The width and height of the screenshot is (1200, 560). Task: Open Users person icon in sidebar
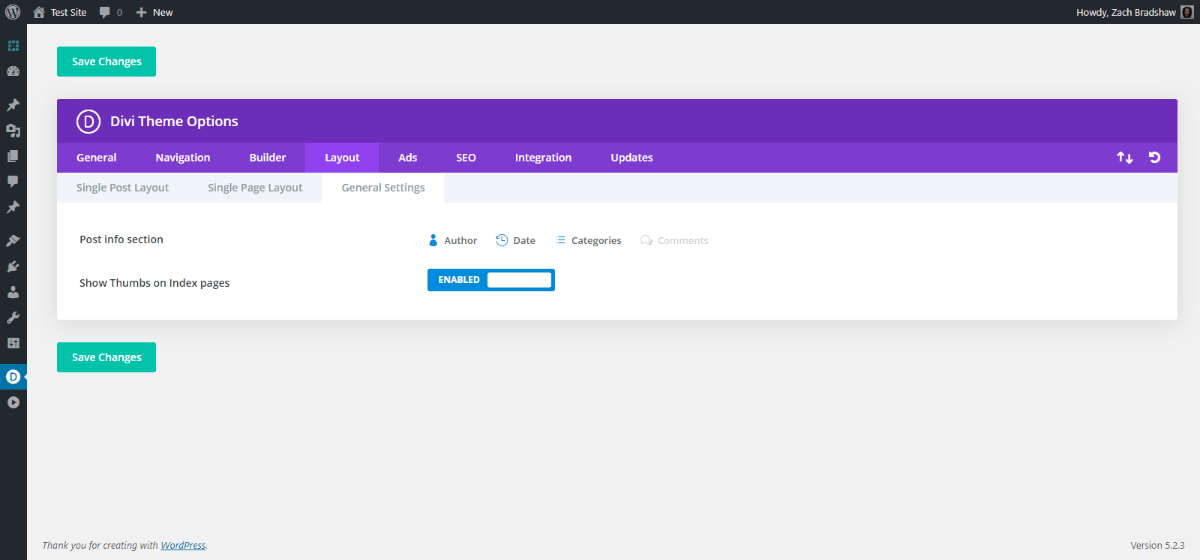[13, 292]
